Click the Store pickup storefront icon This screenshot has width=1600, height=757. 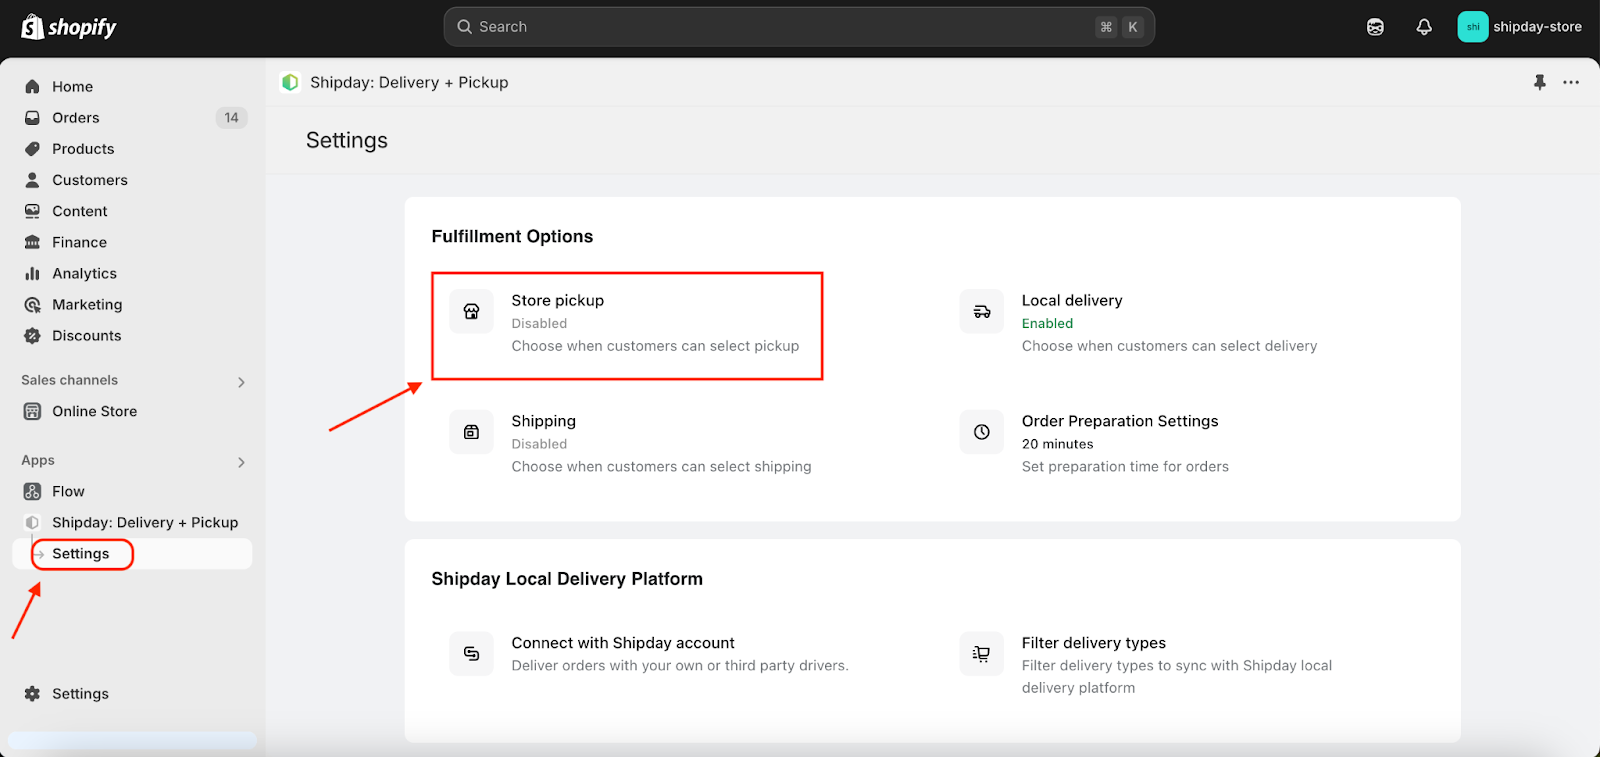coord(471,311)
